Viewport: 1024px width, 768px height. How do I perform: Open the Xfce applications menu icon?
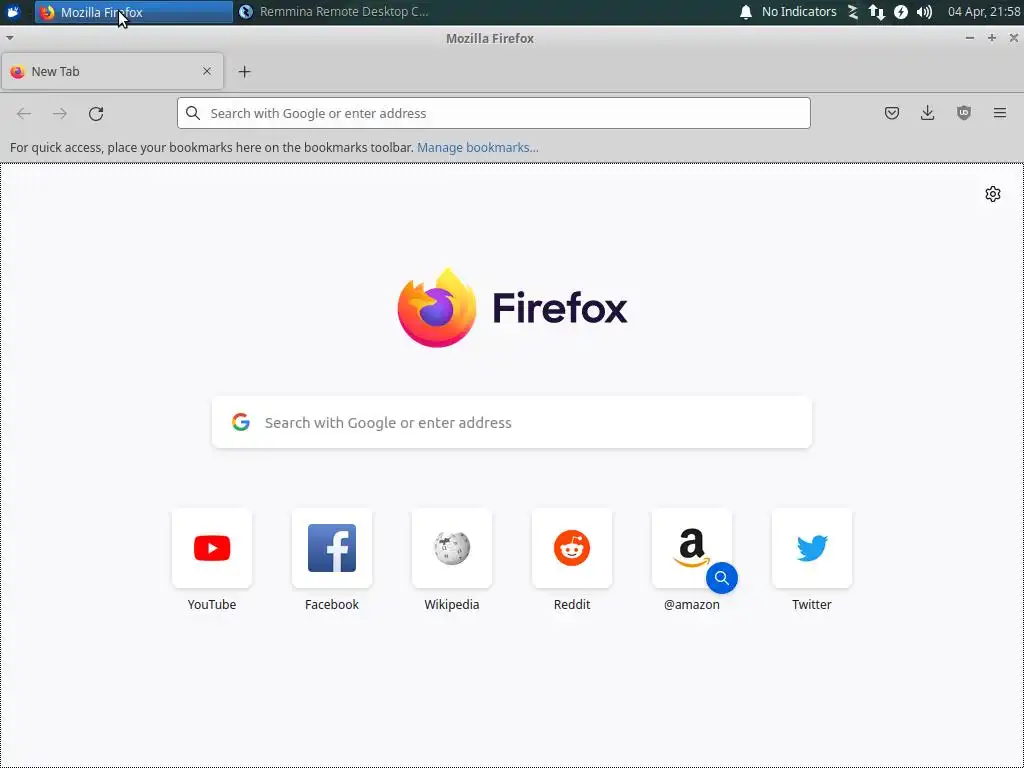coord(14,12)
